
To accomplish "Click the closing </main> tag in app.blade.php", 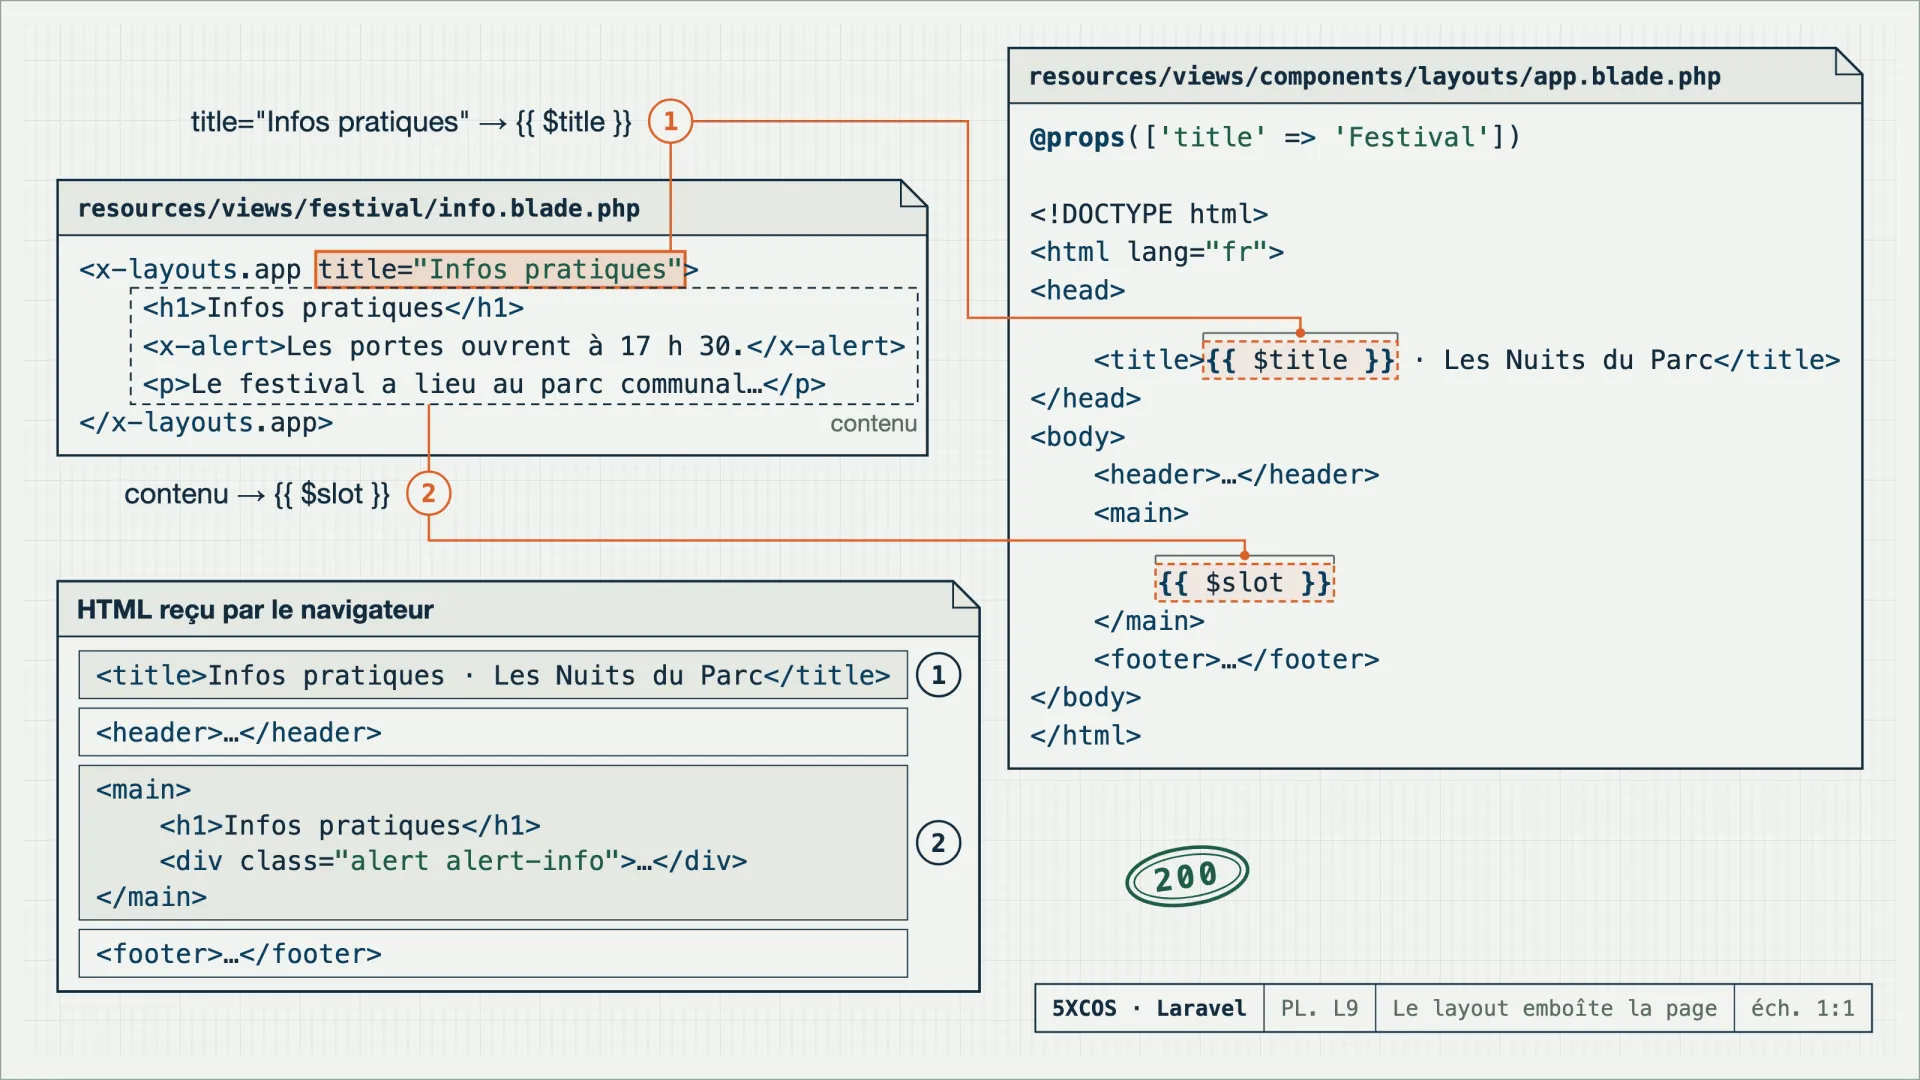I will pos(1149,621).
